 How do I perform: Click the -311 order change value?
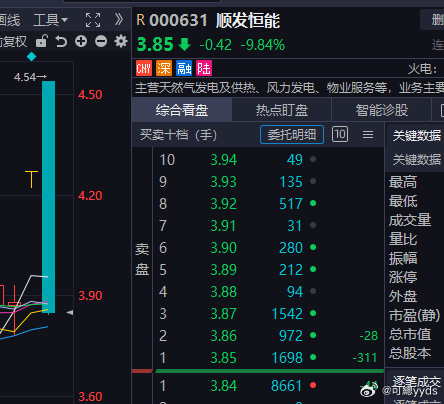[x=365, y=358]
